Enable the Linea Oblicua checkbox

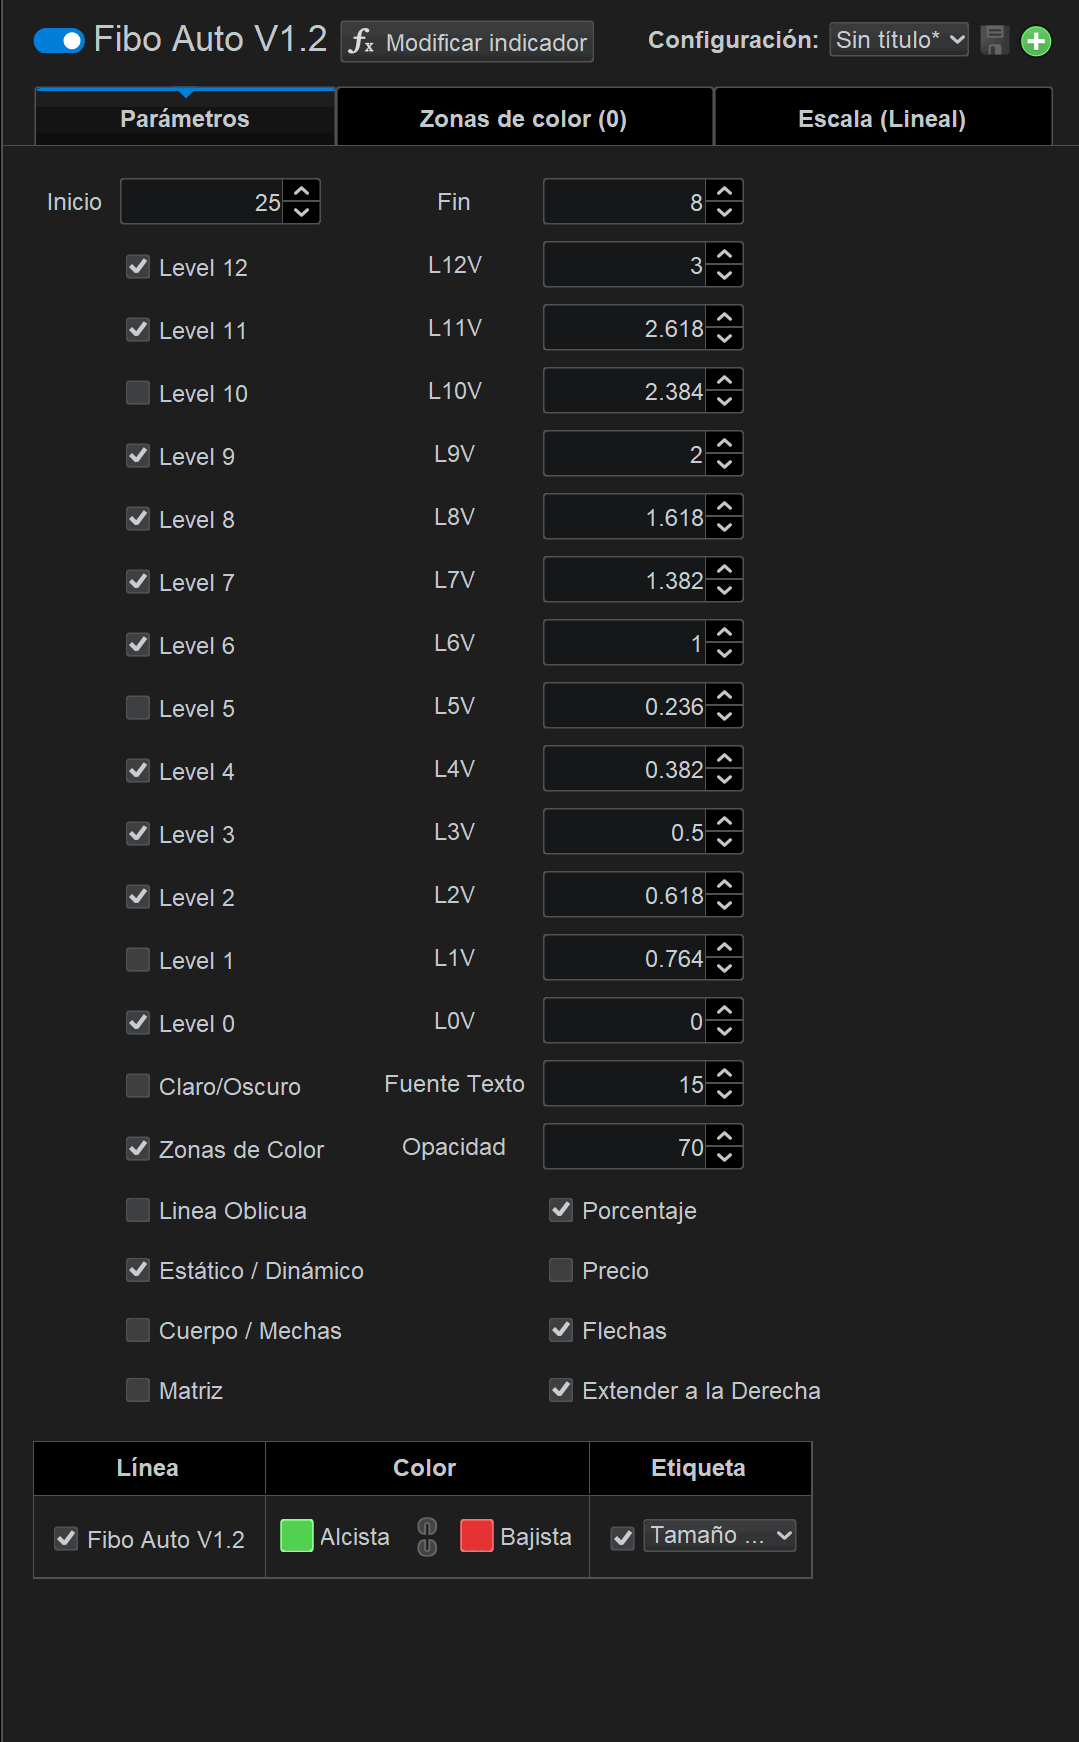[x=138, y=1211]
